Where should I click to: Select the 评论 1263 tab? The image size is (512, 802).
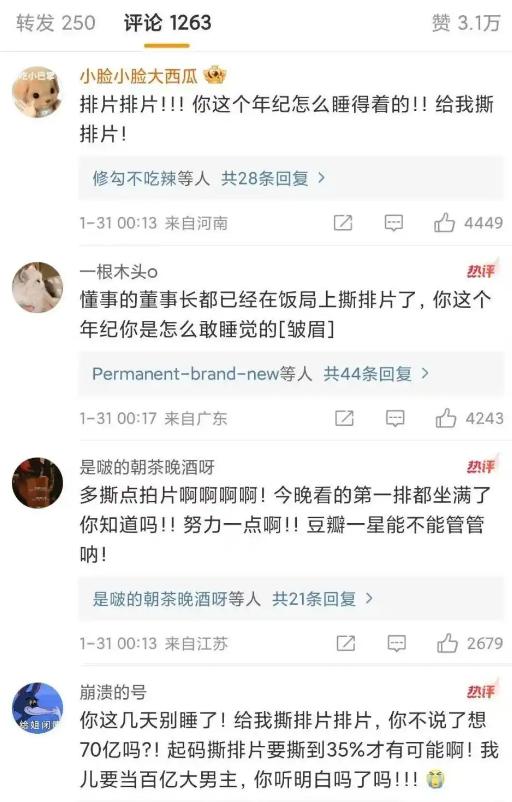click(167, 23)
